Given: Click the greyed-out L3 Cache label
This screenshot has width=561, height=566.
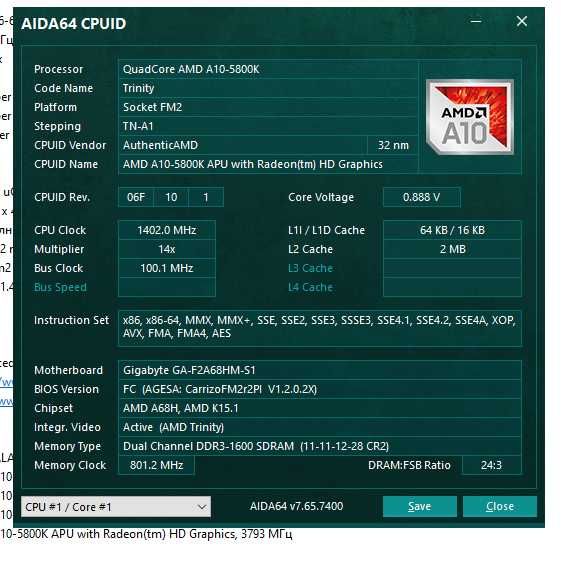Looking at the screenshot, I should click(310, 268).
